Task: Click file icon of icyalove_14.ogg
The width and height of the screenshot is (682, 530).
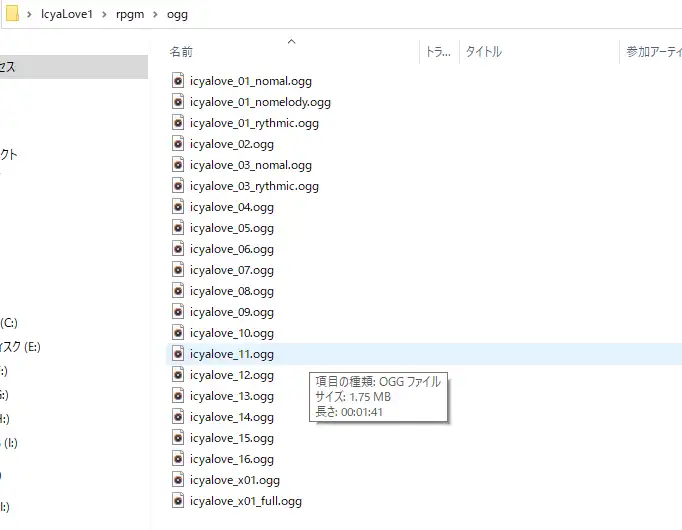Action: (x=178, y=417)
